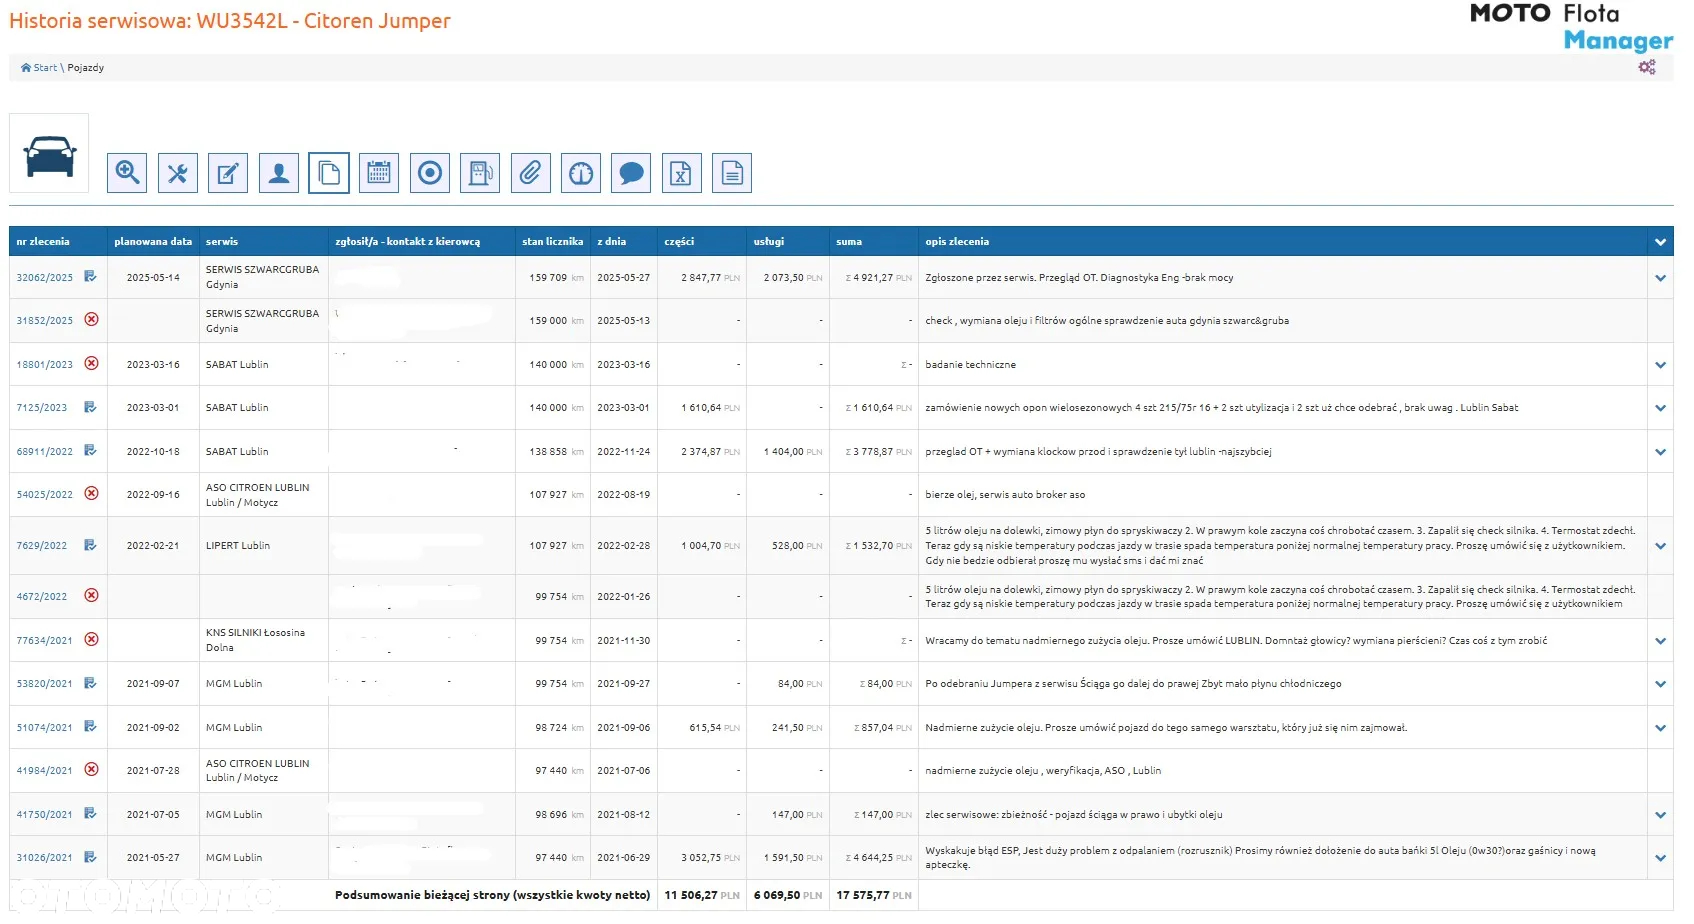Expand row details for order 77634/2021

pos(1660,641)
